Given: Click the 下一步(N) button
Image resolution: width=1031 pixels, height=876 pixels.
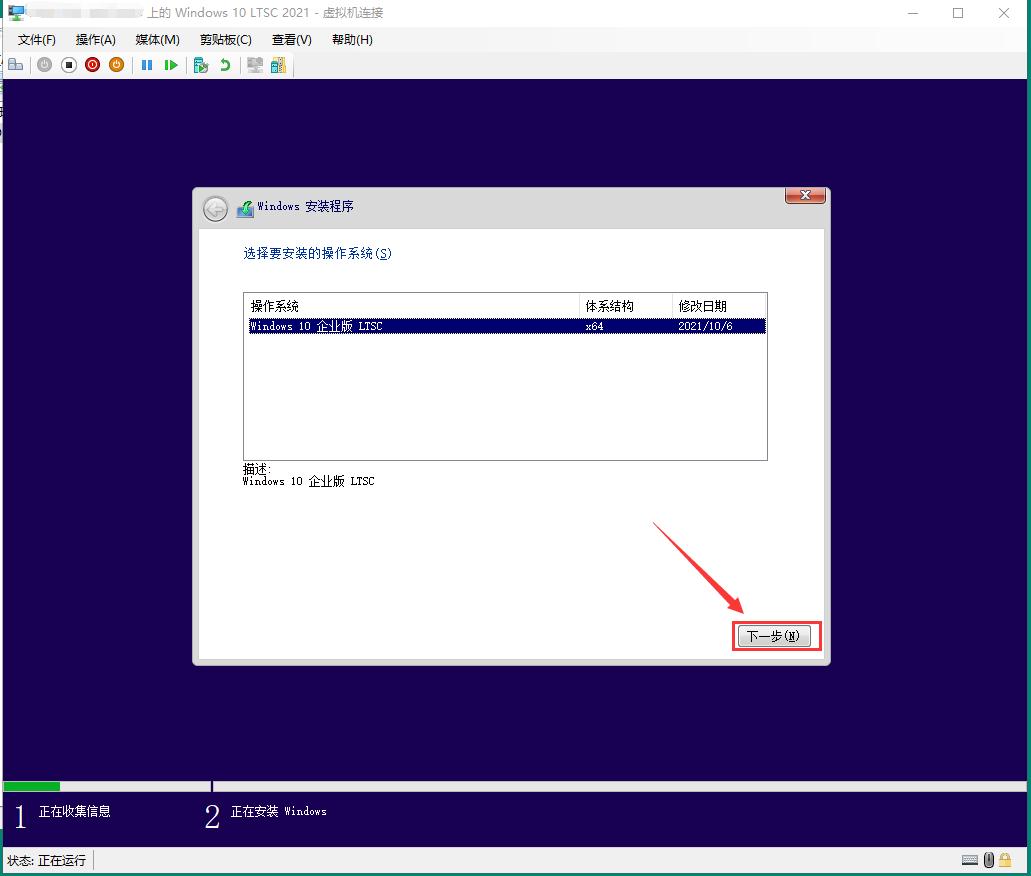Looking at the screenshot, I should 774,636.
